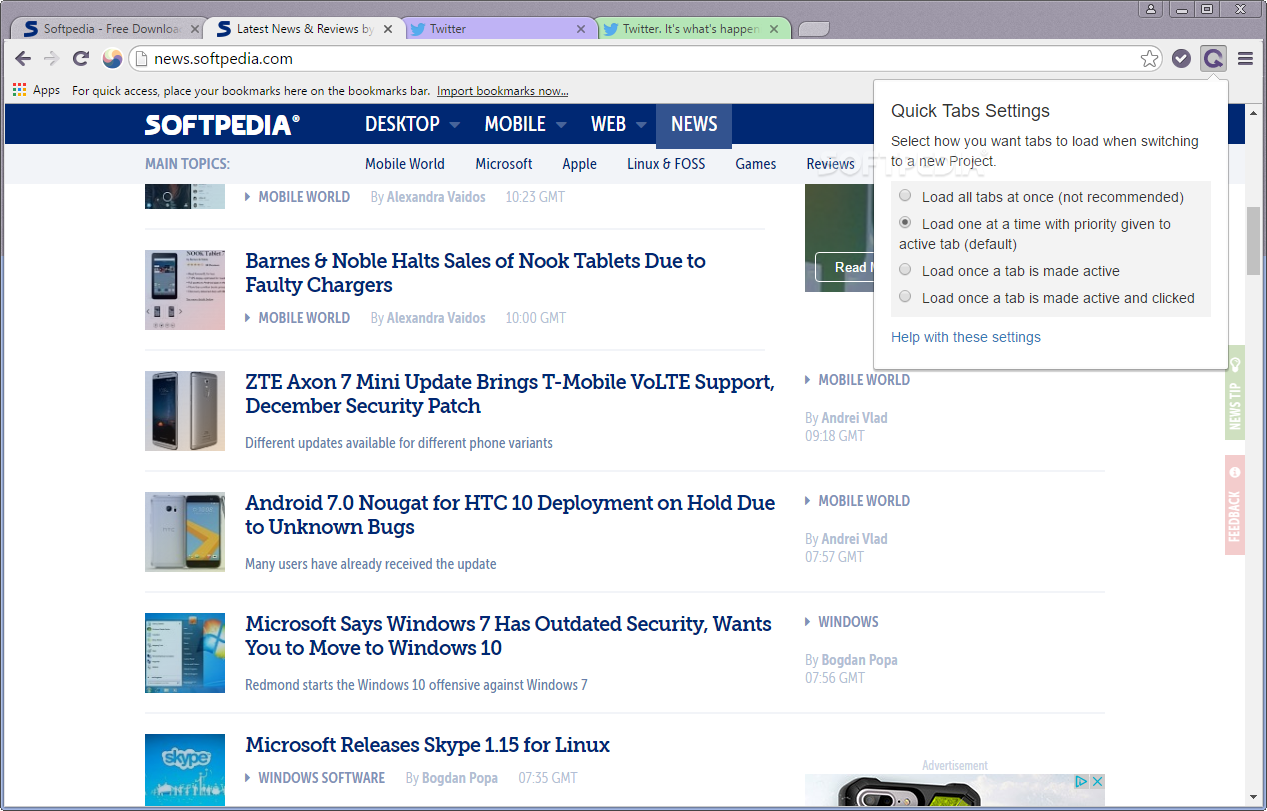
Task: Open Windows Software category under Skype article
Action: point(321,778)
